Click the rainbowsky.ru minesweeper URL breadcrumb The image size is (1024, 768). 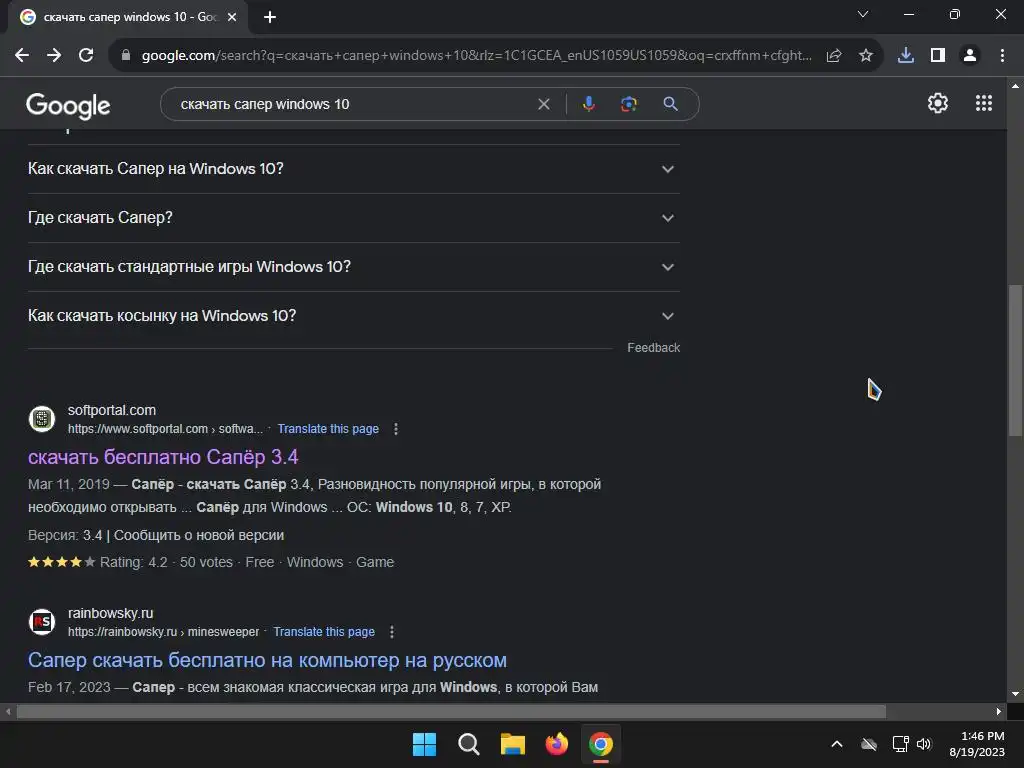pyautogui.click(x=163, y=632)
